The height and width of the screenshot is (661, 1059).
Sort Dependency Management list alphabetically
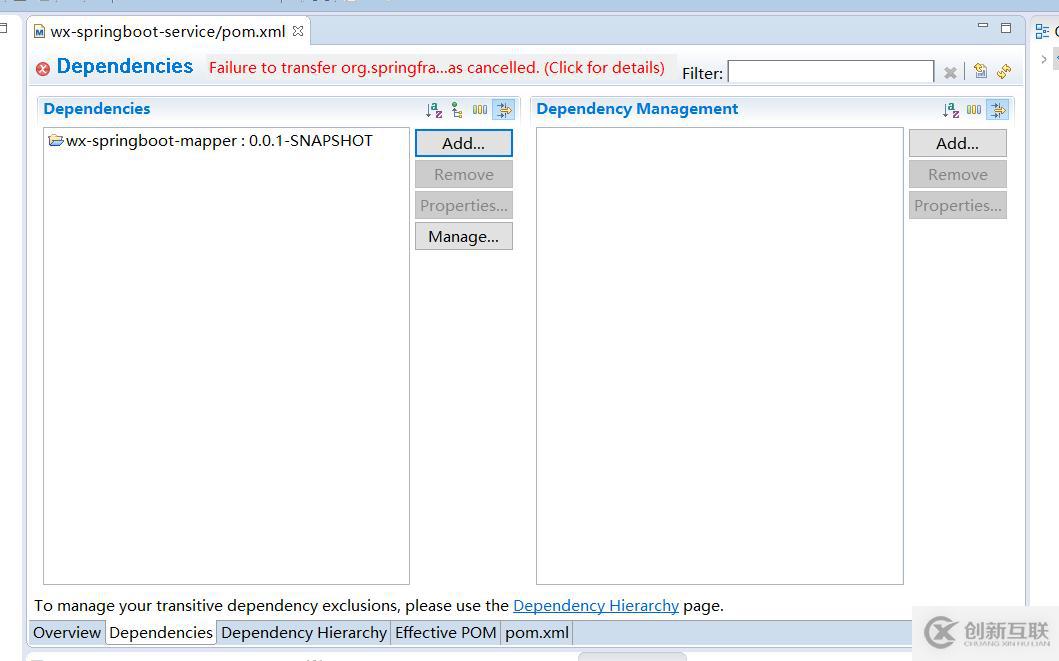(x=951, y=109)
